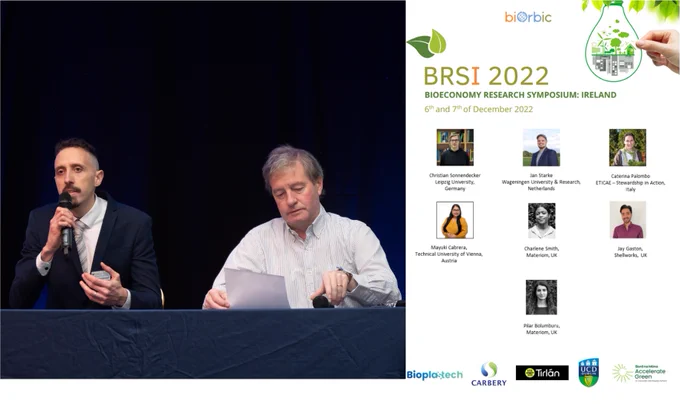The image size is (680, 404).
Task: Click the 'Caterina Palombo' name text
Action: tap(630, 176)
